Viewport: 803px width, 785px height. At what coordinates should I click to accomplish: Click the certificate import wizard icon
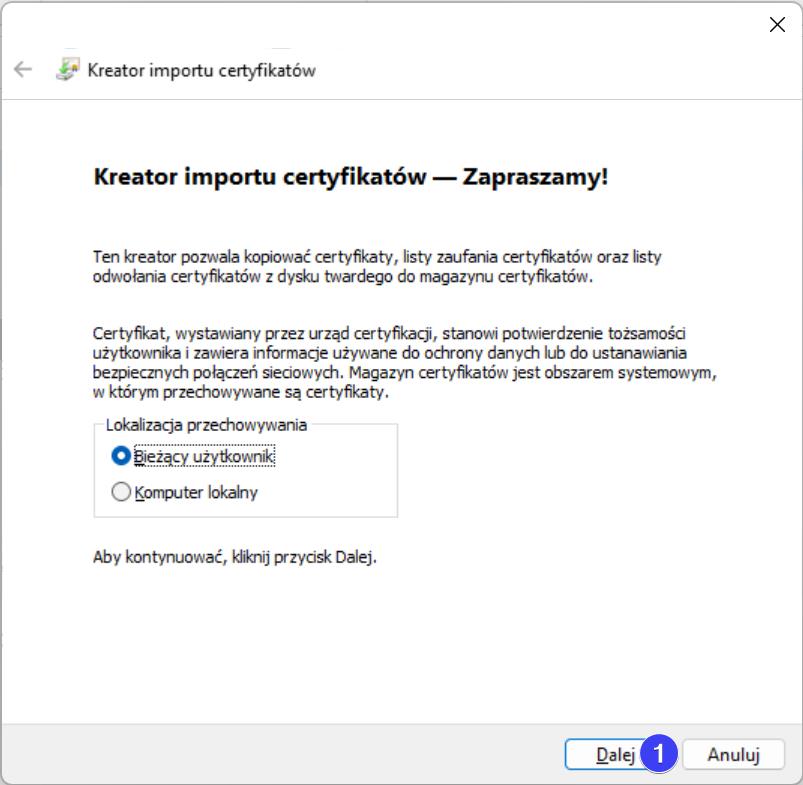(67, 70)
